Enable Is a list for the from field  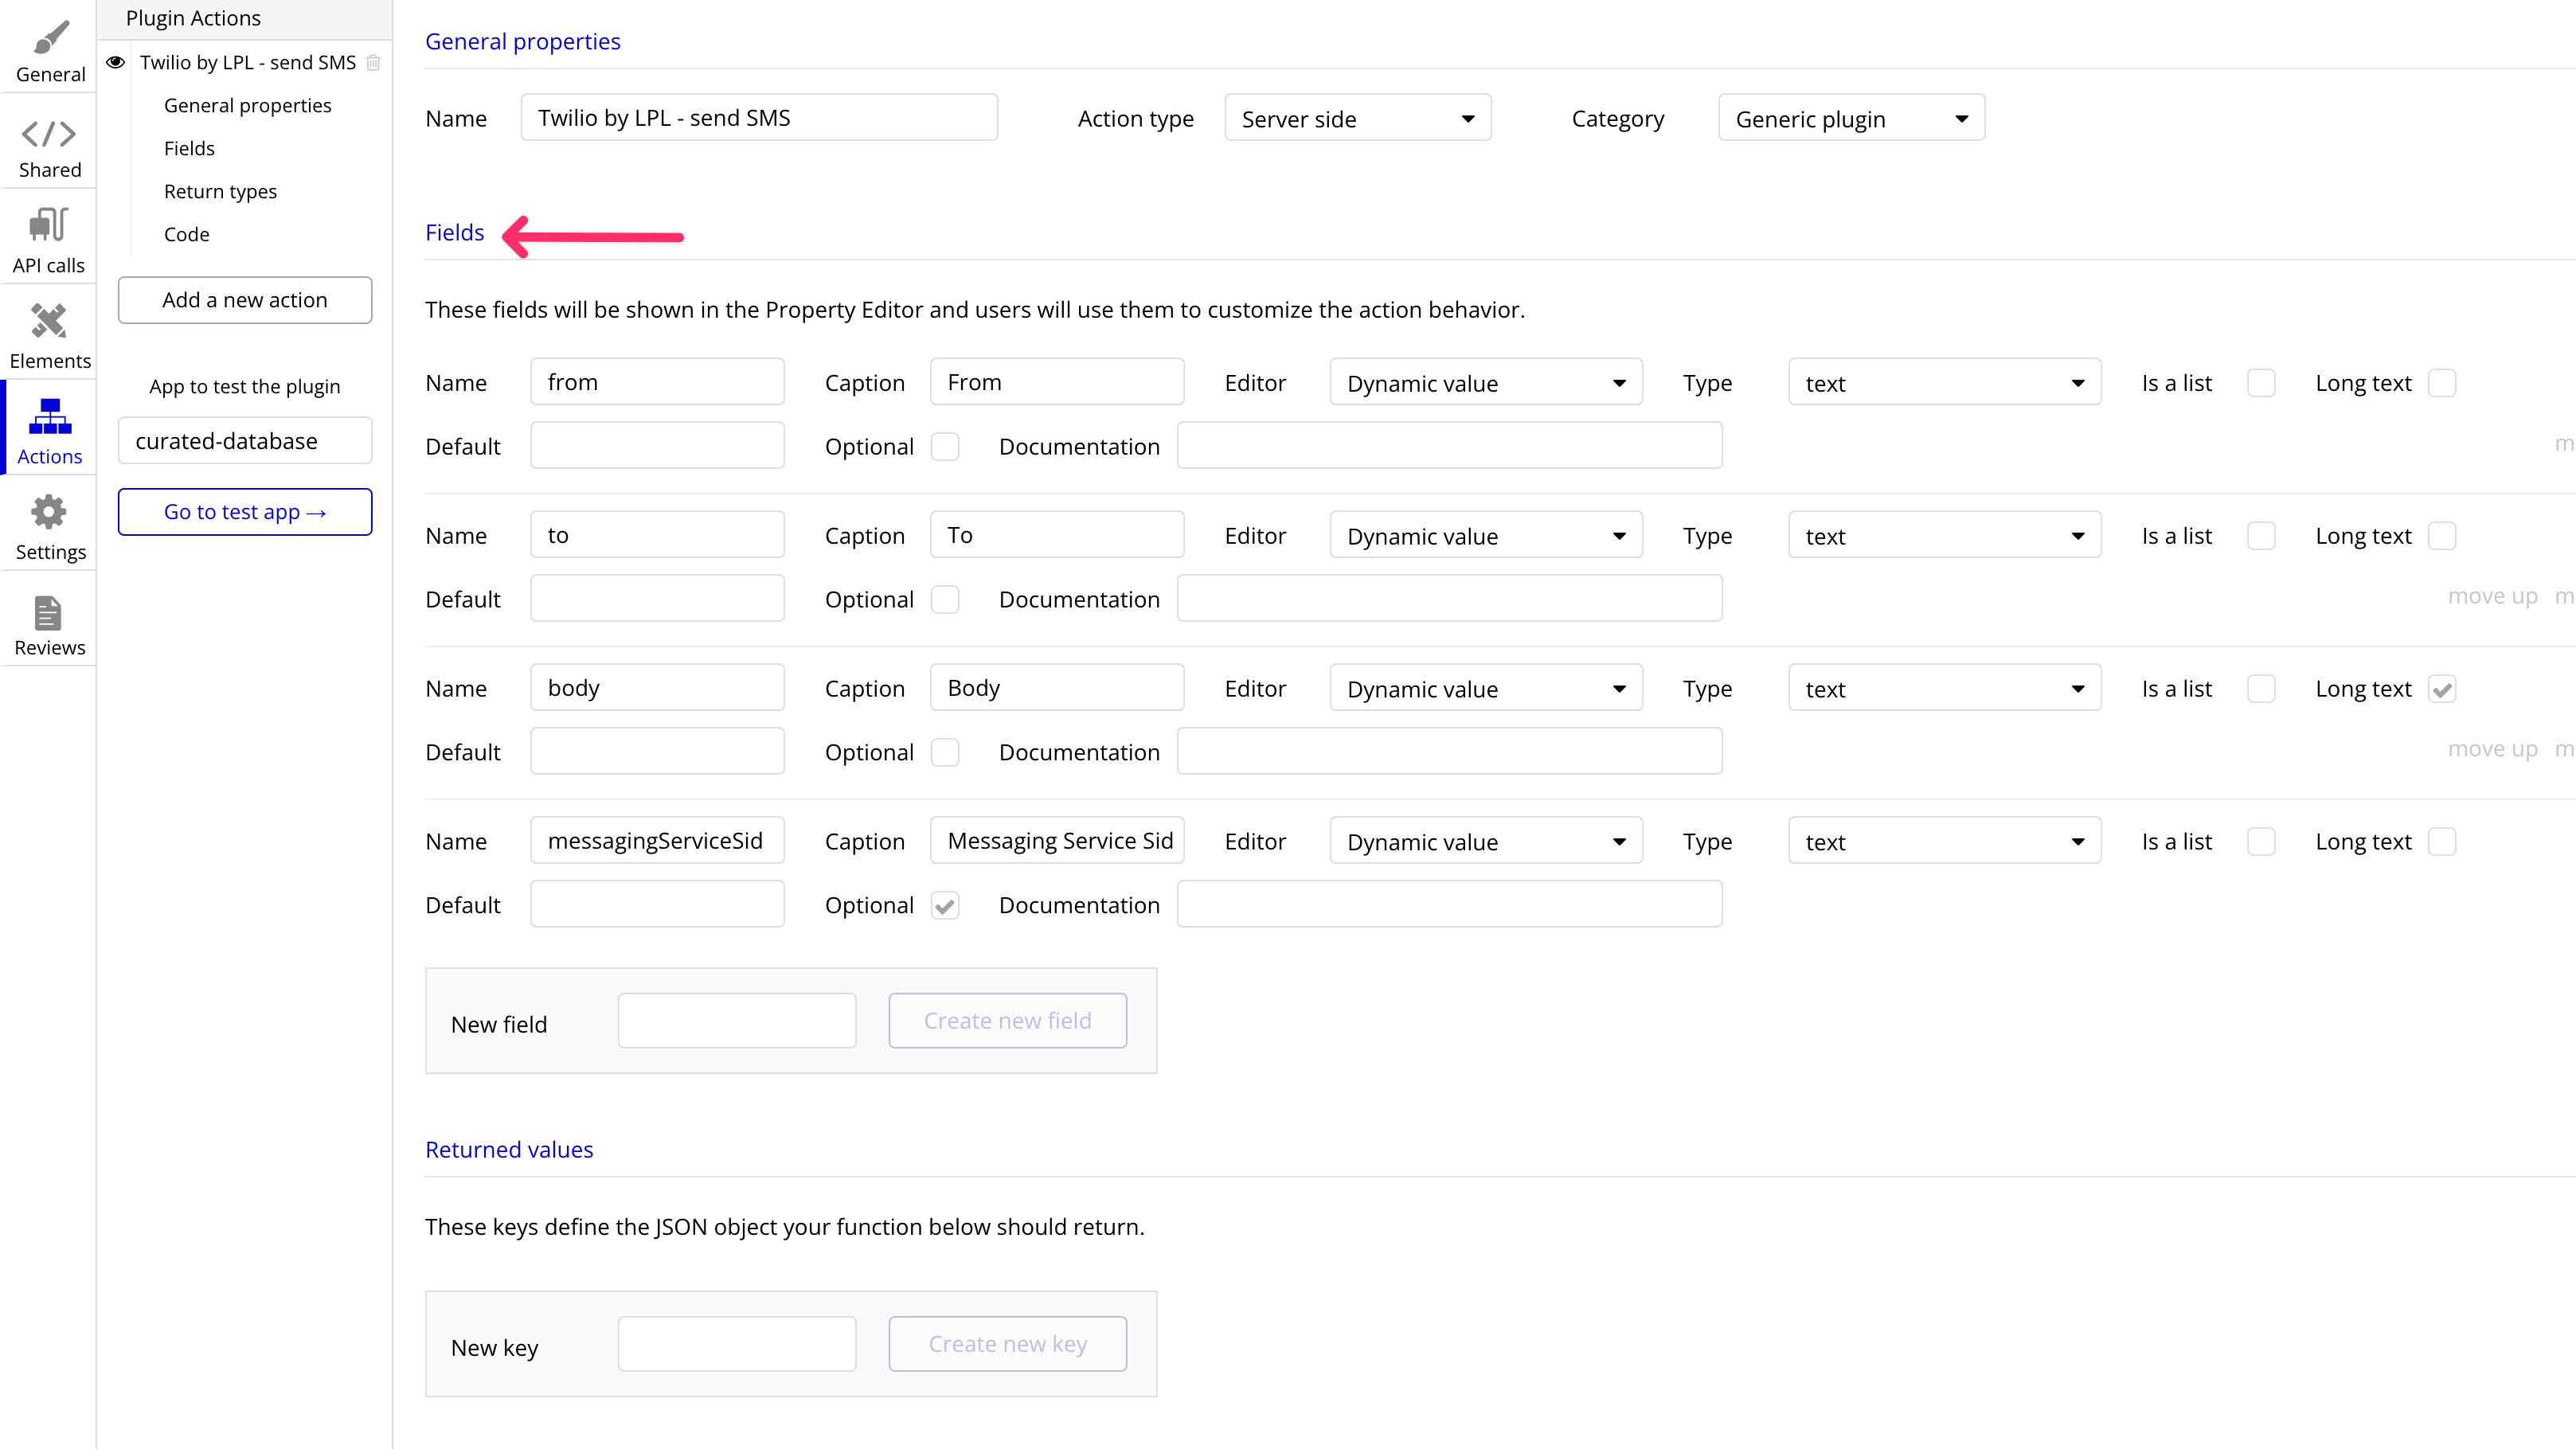[x=2261, y=383]
